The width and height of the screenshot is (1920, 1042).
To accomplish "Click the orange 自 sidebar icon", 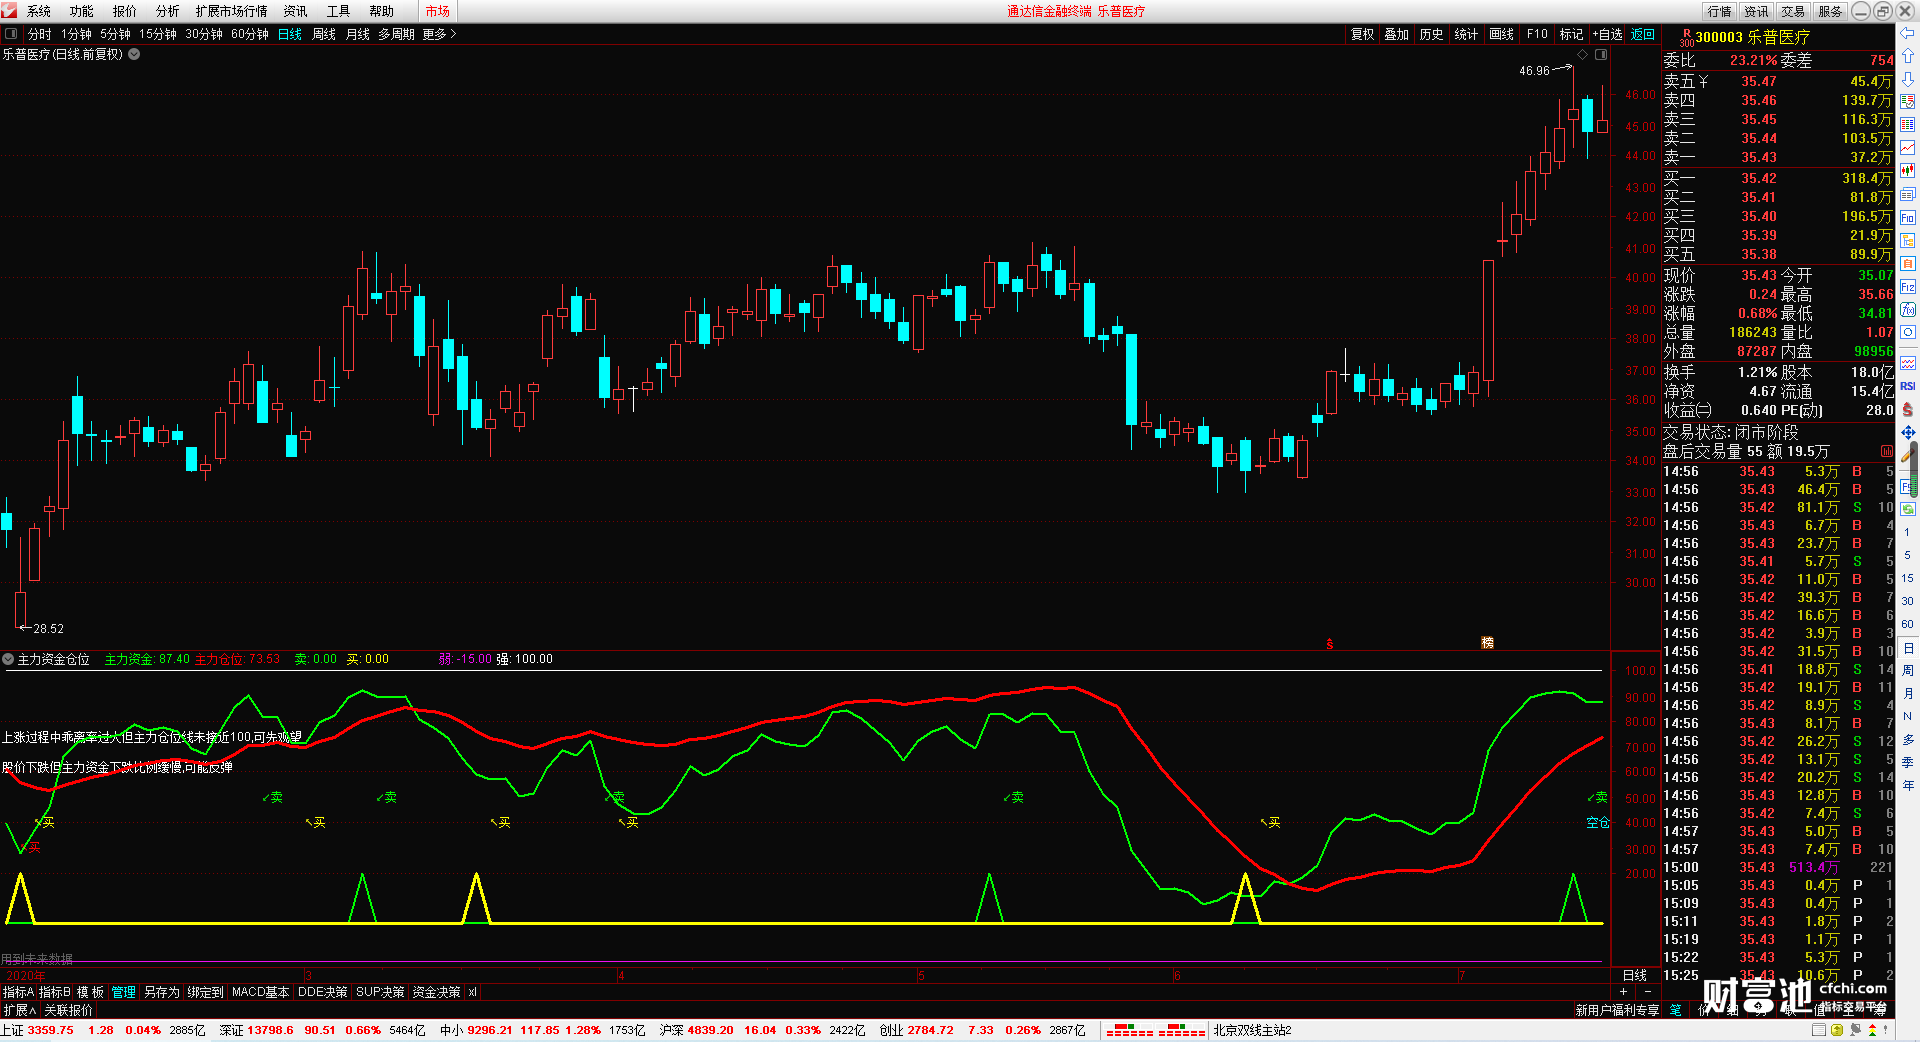I will (x=1908, y=264).
